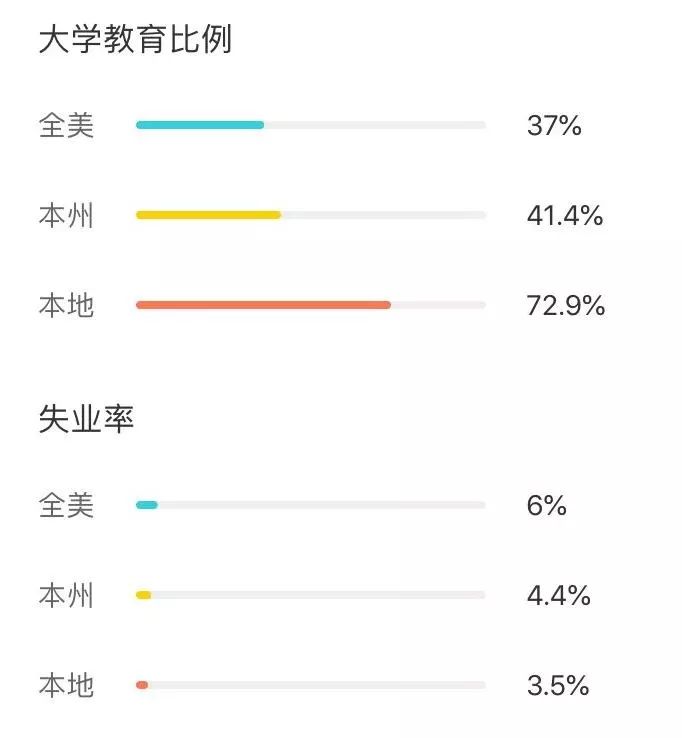The image size is (682, 738).
Task: Tap the 37% education value
Action: point(554,126)
